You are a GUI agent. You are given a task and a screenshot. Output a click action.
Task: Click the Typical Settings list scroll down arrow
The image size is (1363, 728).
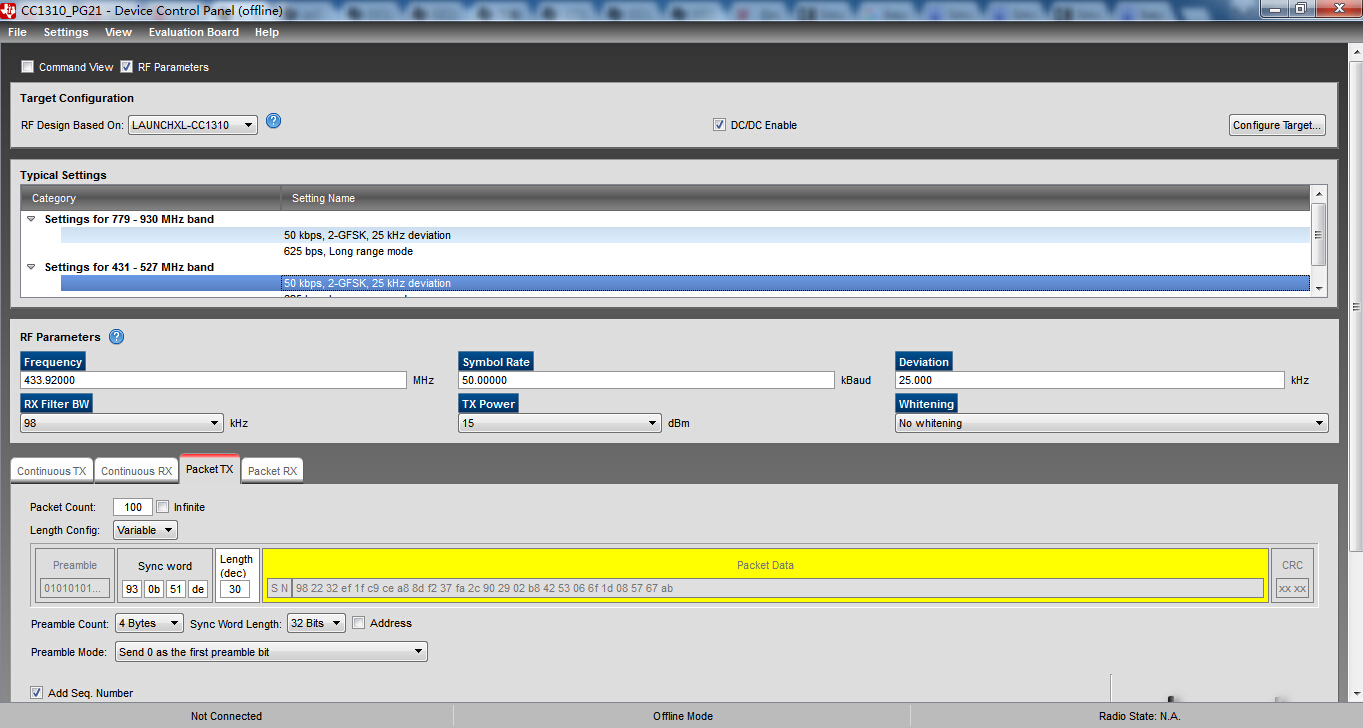(x=1319, y=288)
